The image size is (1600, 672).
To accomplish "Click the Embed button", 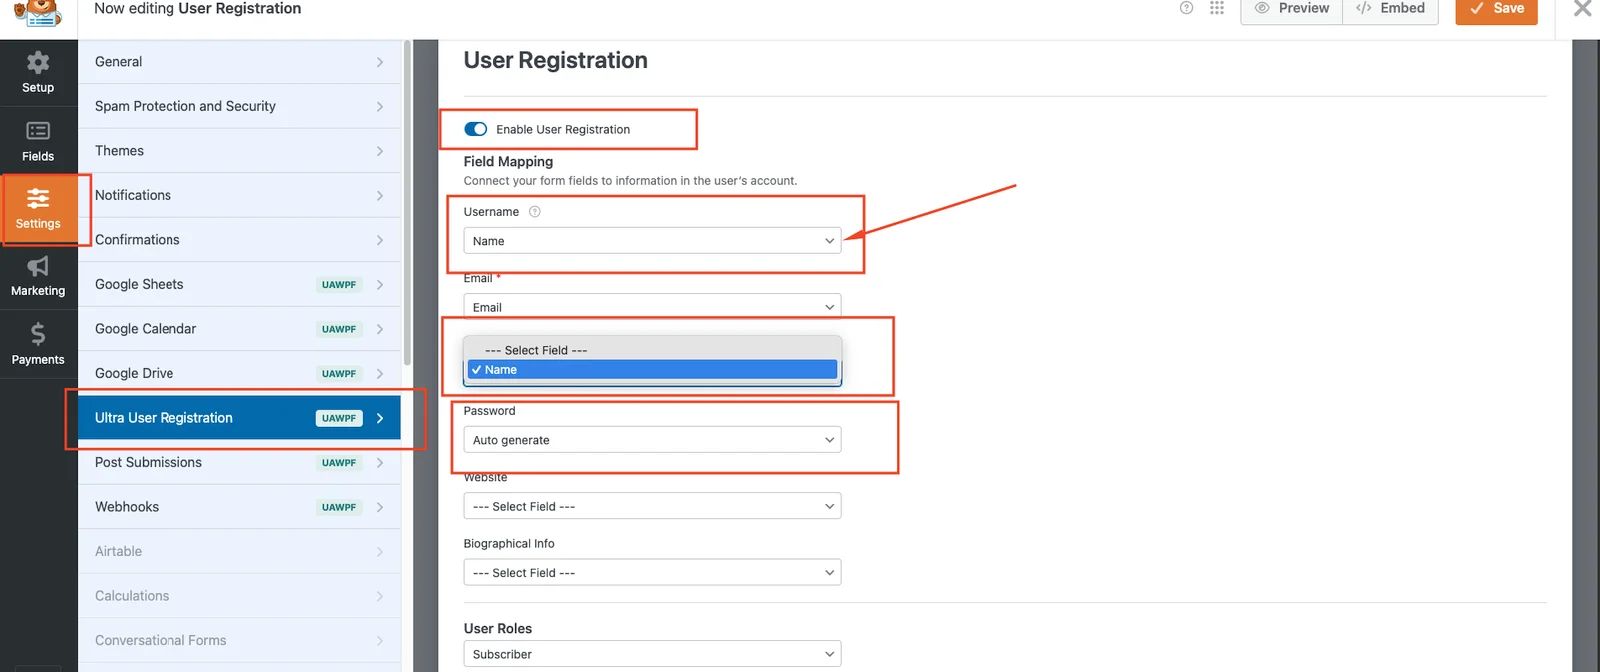I will tap(1390, 9).
